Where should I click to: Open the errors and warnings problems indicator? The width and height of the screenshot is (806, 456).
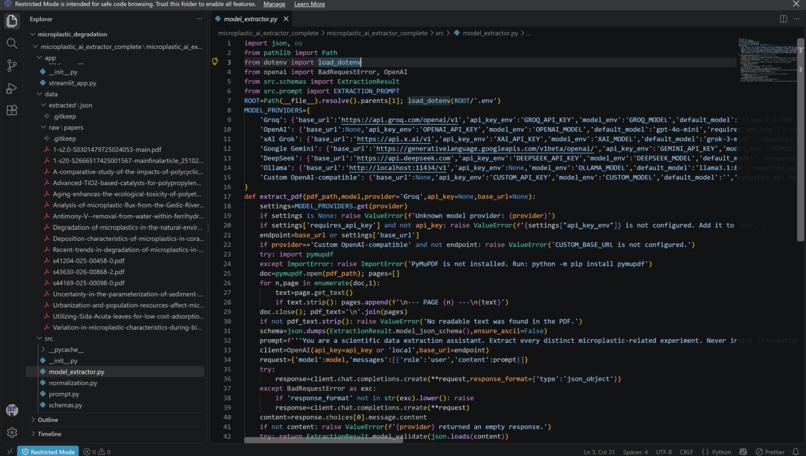point(97,451)
